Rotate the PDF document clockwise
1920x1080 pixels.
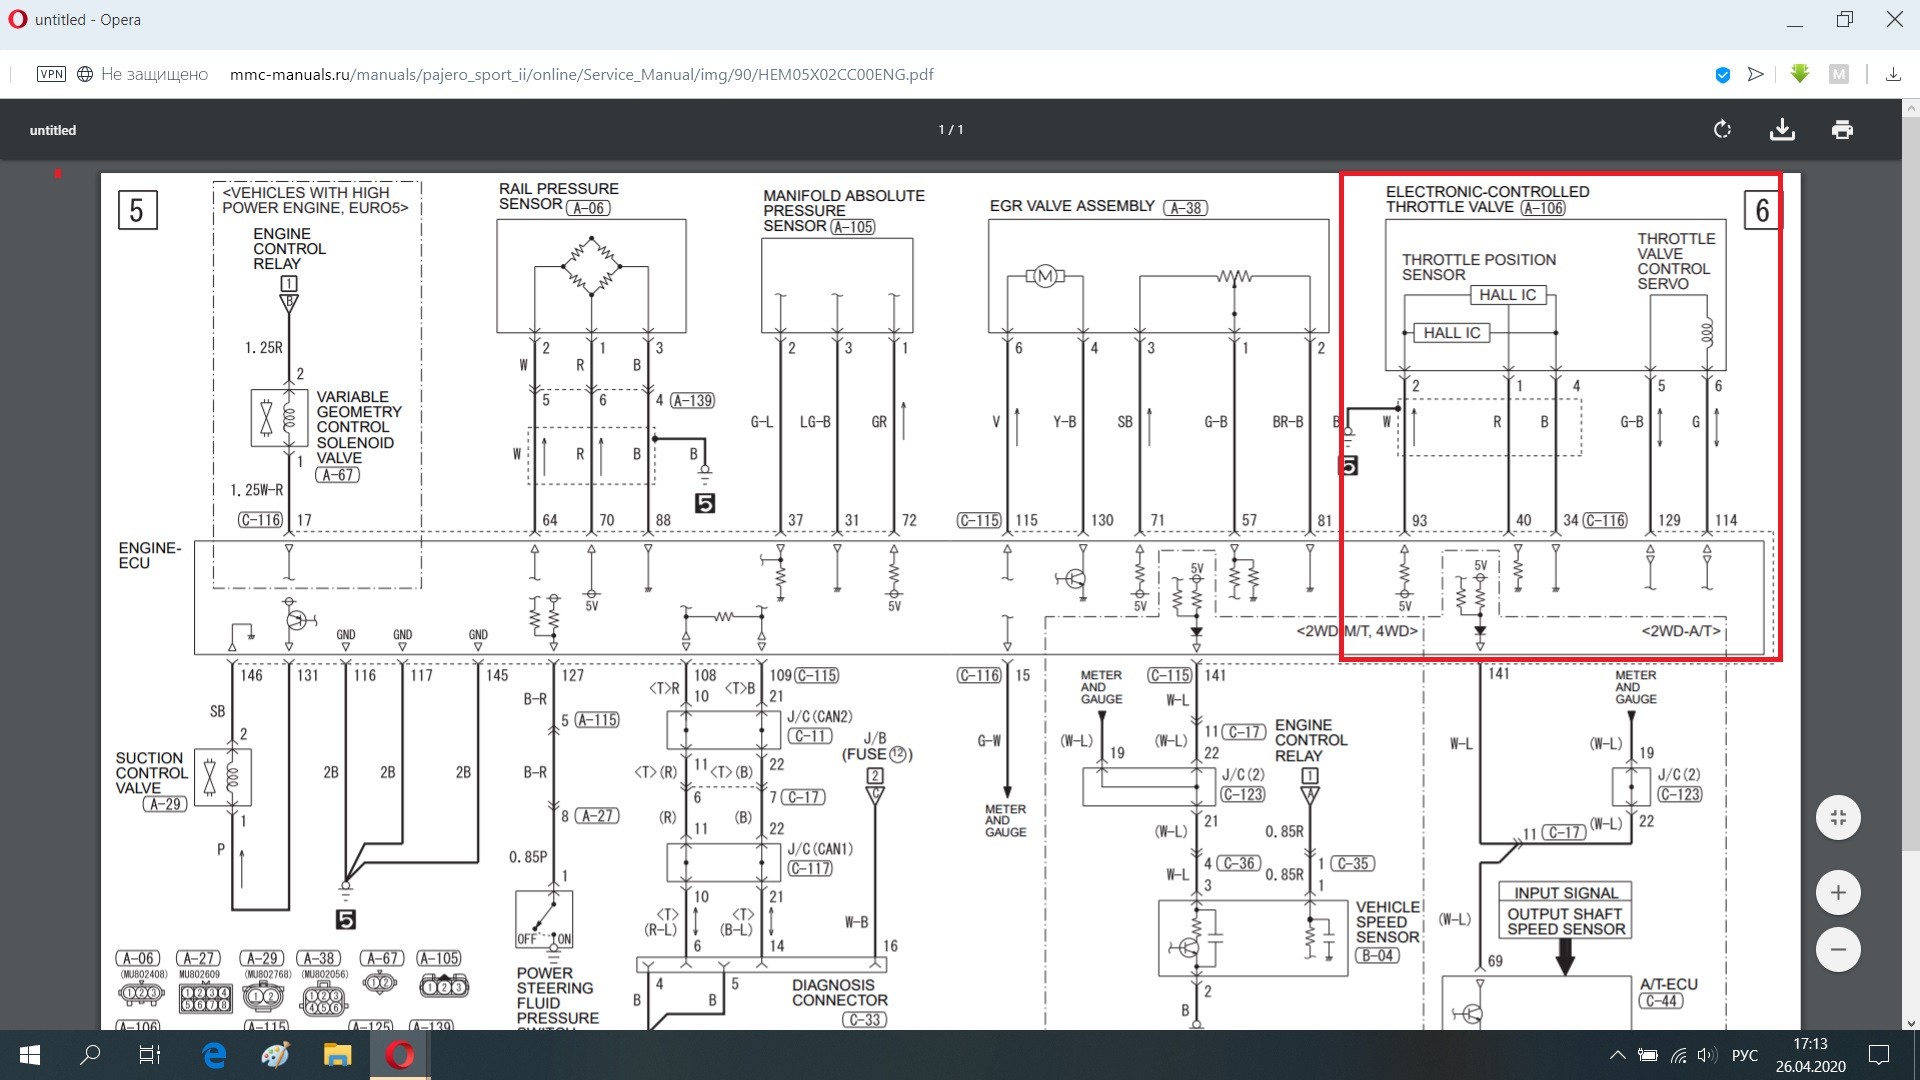[1722, 130]
